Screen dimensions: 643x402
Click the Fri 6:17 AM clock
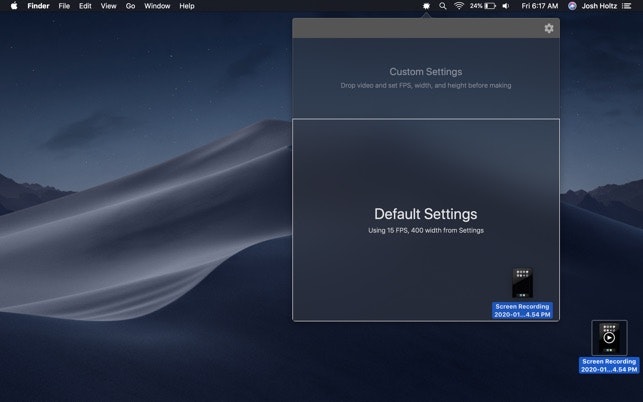coord(540,6)
